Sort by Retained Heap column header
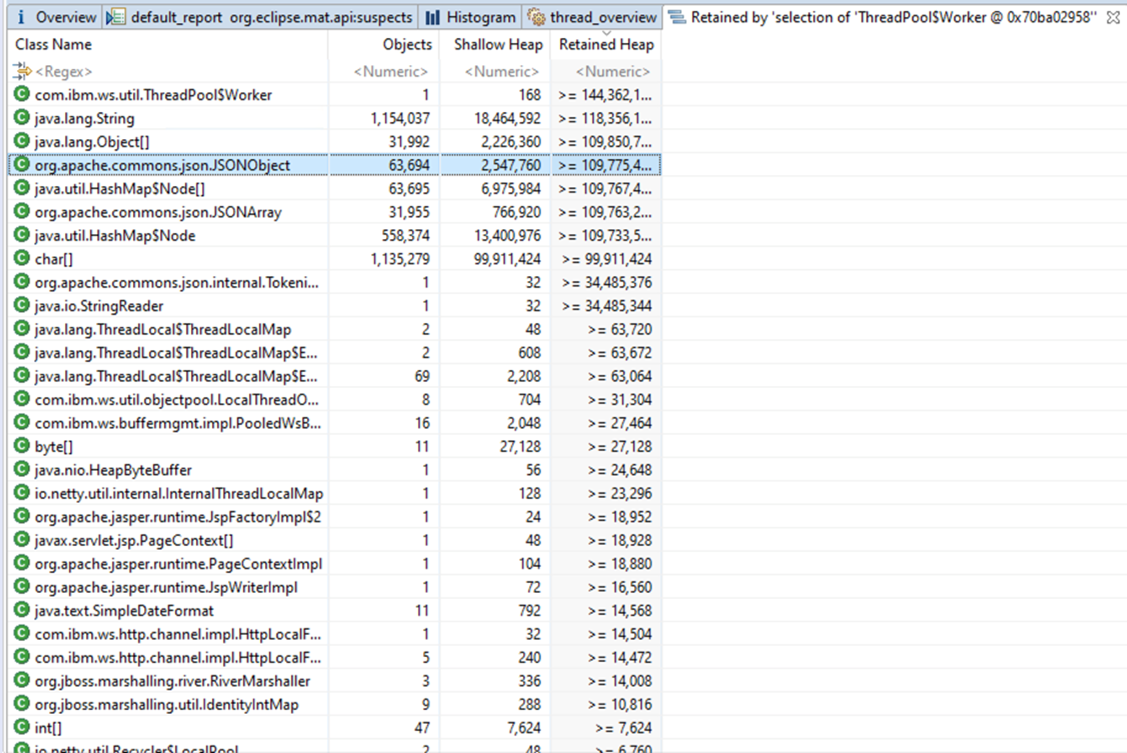1127x753 pixels. click(606, 45)
